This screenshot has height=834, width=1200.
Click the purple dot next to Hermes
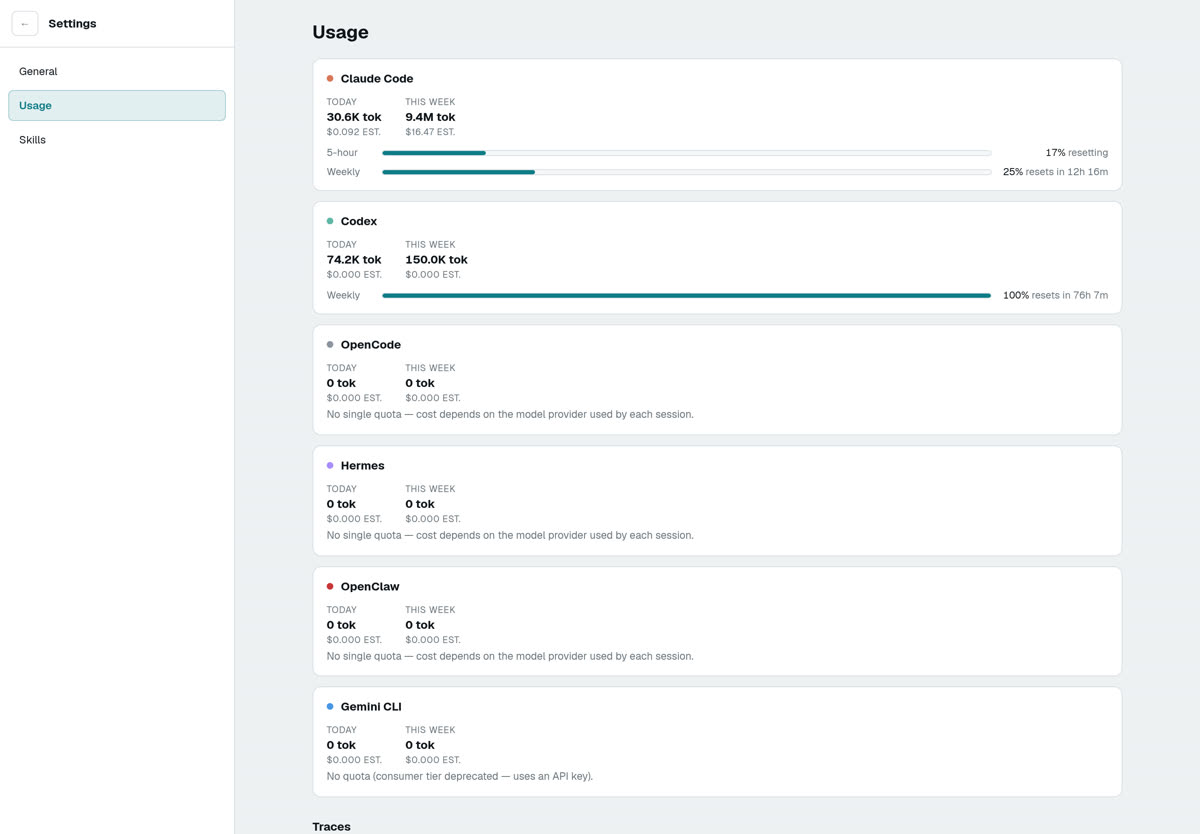[330, 465]
